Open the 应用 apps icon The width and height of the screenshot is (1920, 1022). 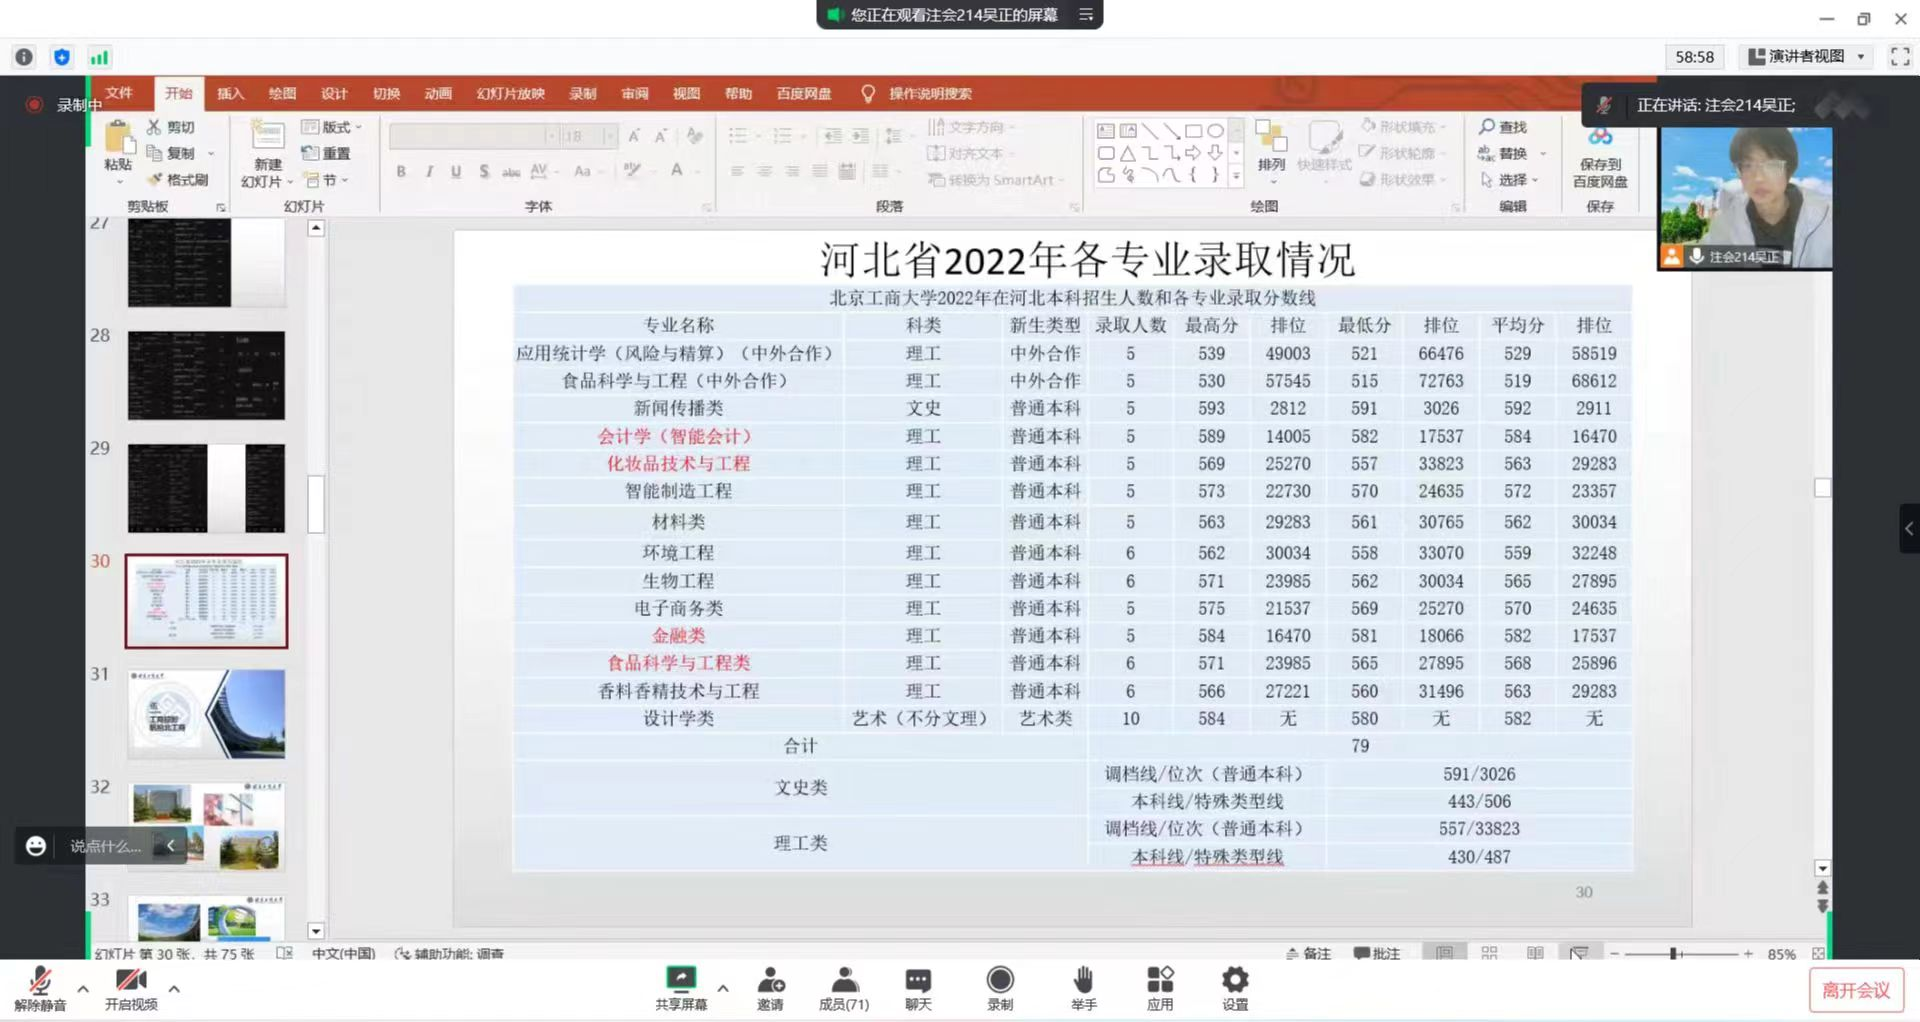point(1159,980)
